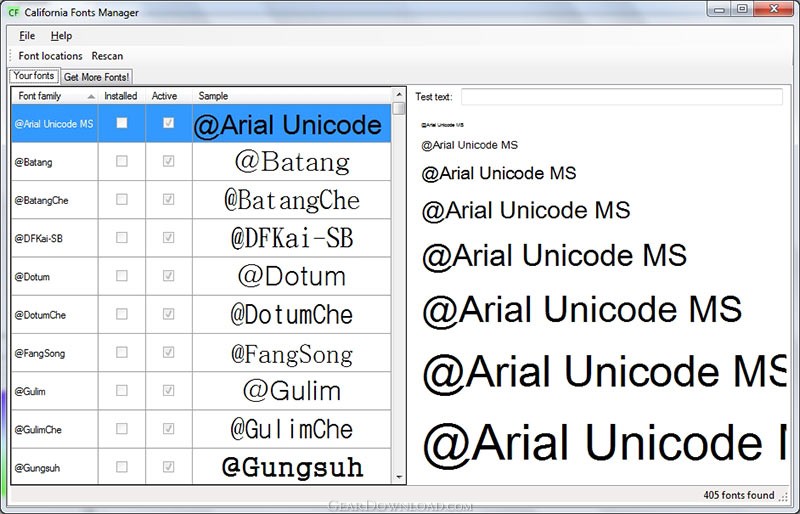
Task: Click Font locations in toolbar
Action: point(50,56)
